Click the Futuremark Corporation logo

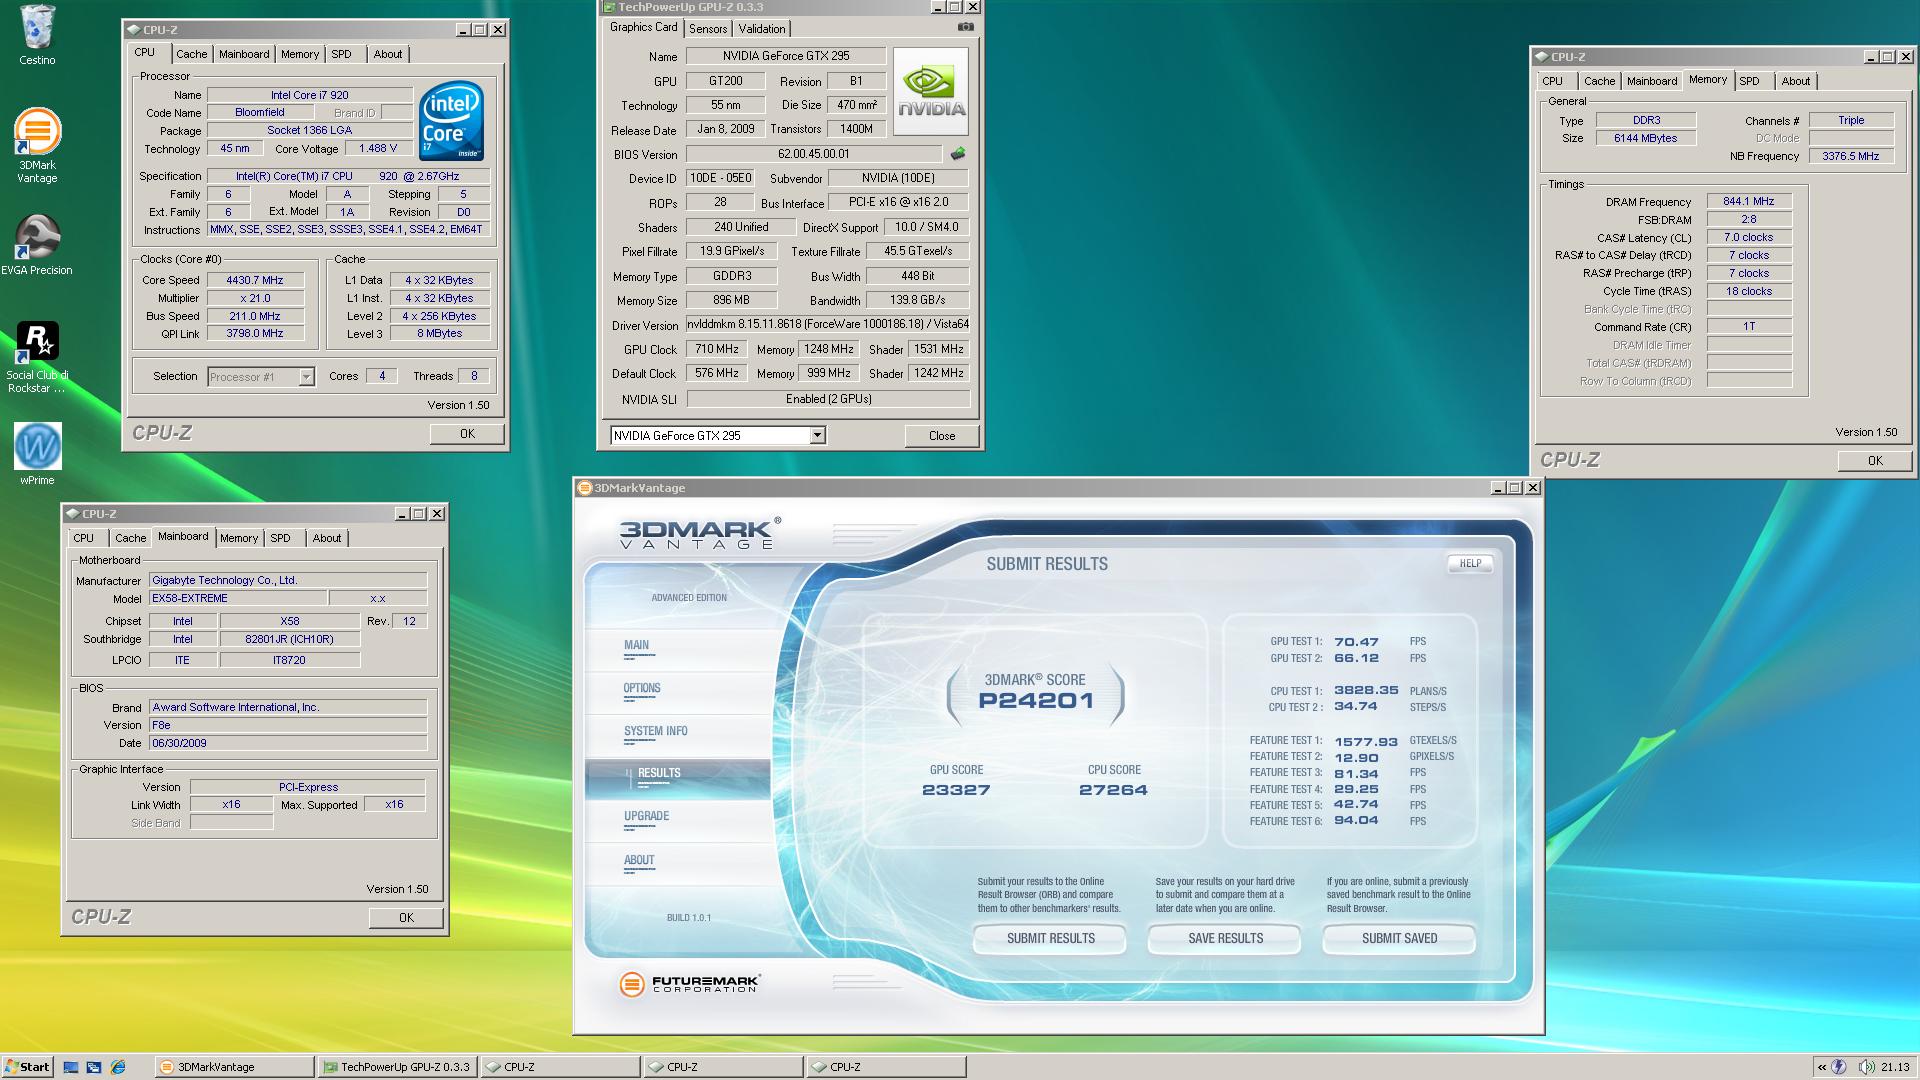point(690,984)
